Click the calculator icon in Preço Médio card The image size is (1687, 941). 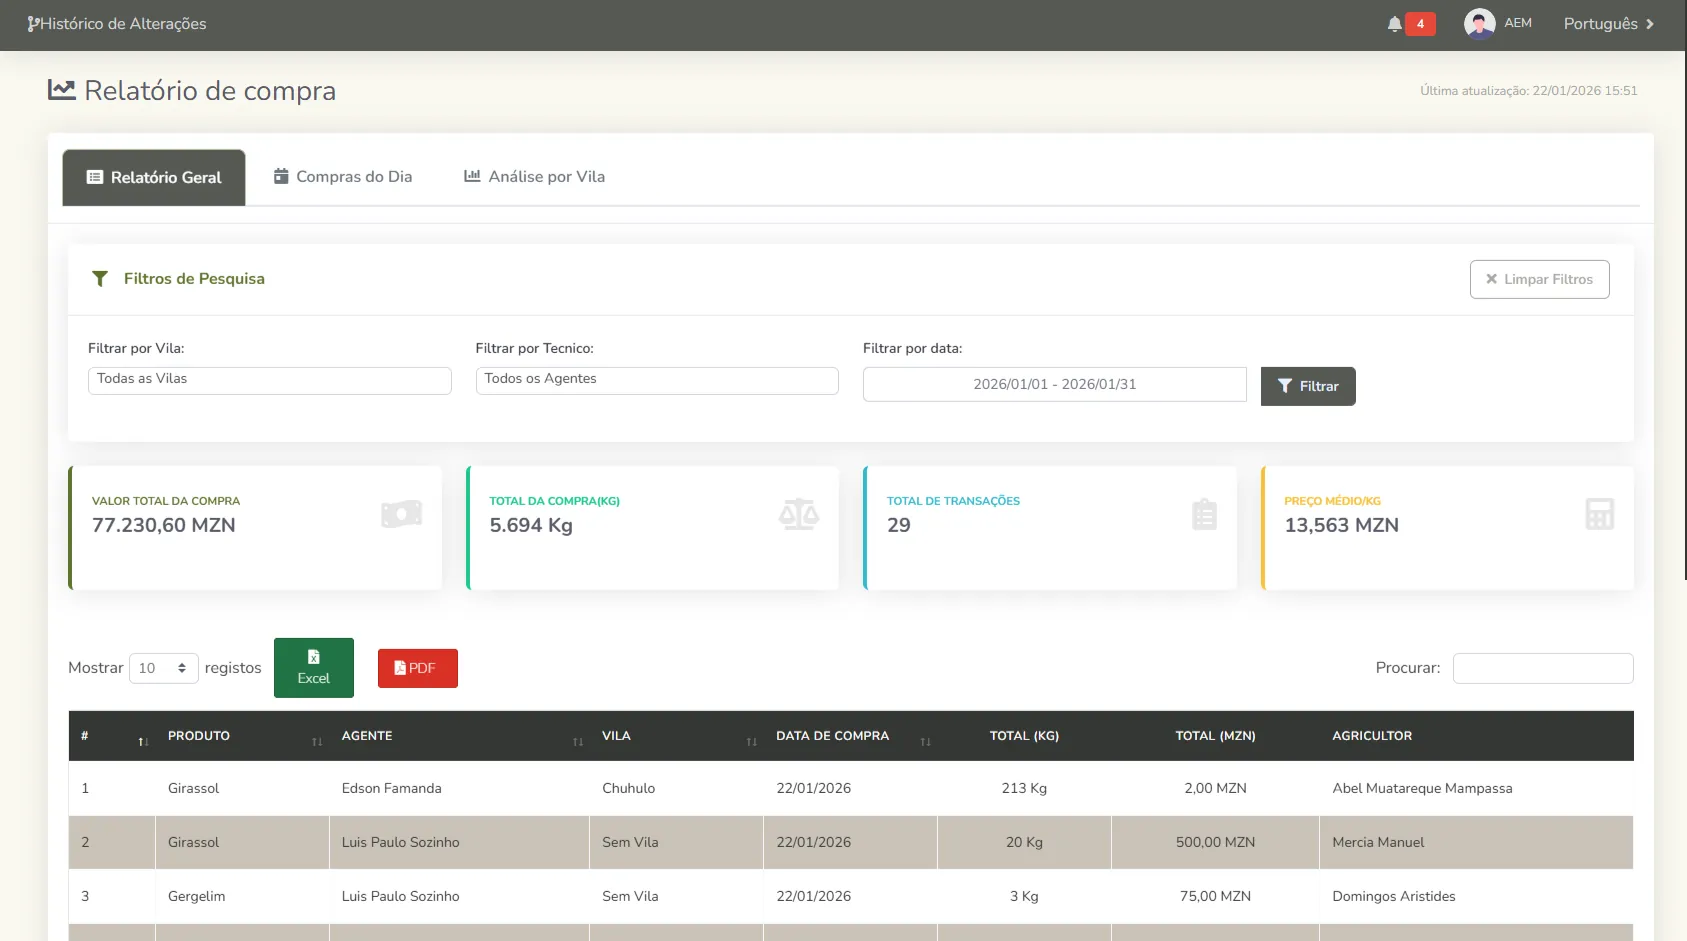click(1599, 515)
